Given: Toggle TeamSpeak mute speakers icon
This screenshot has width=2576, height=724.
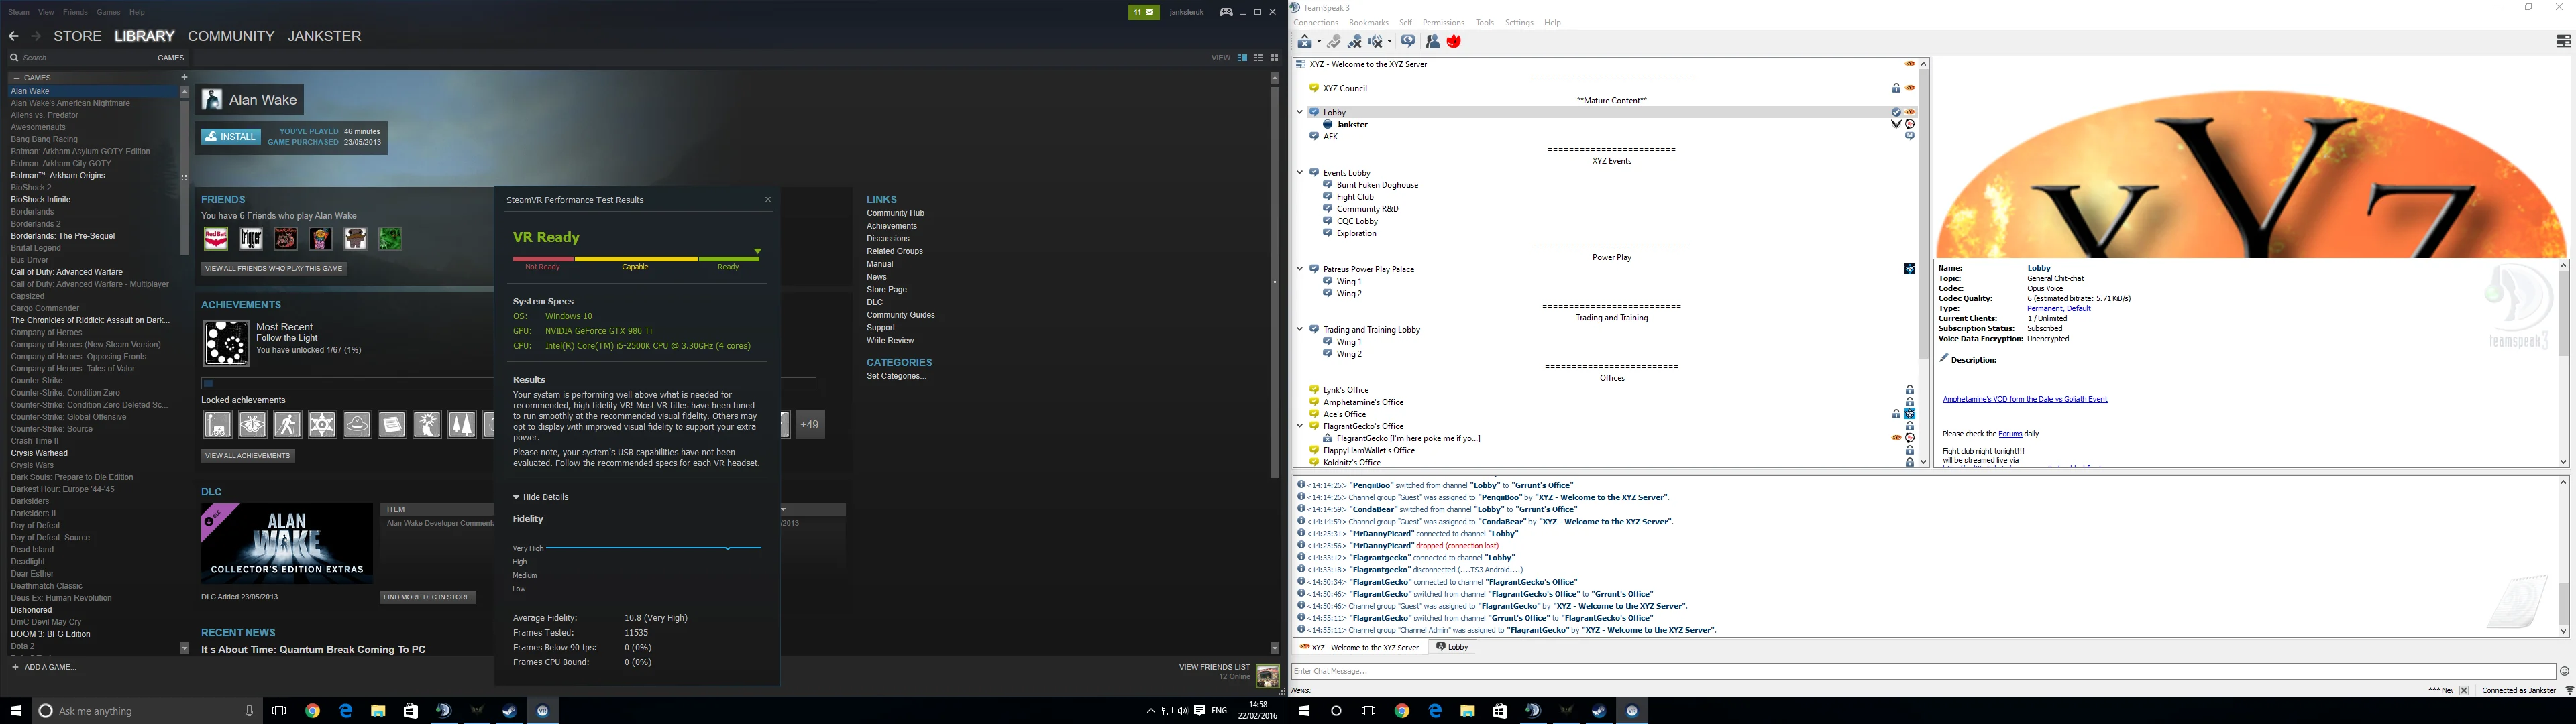Looking at the screenshot, I should coord(1376,41).
